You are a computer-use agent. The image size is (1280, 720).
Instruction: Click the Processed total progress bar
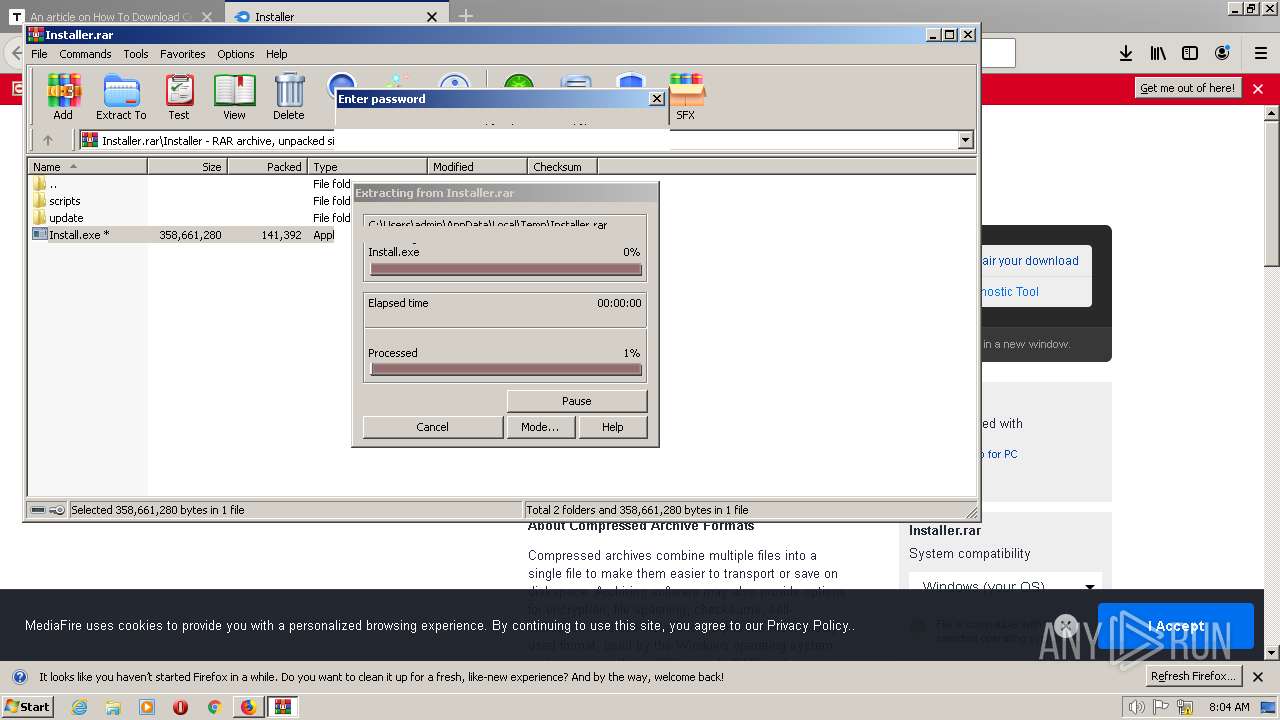pos(506,369)
